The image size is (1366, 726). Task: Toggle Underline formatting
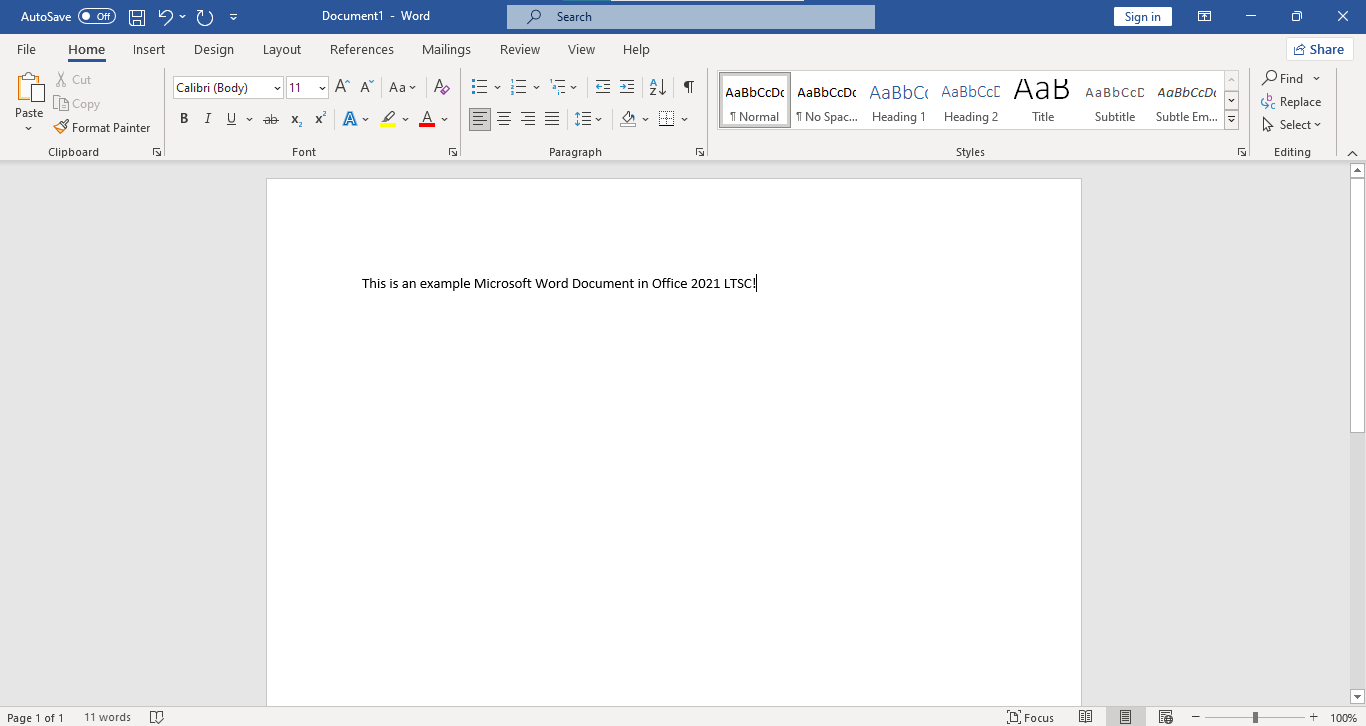pyautogui.click(x=231, y=119)
